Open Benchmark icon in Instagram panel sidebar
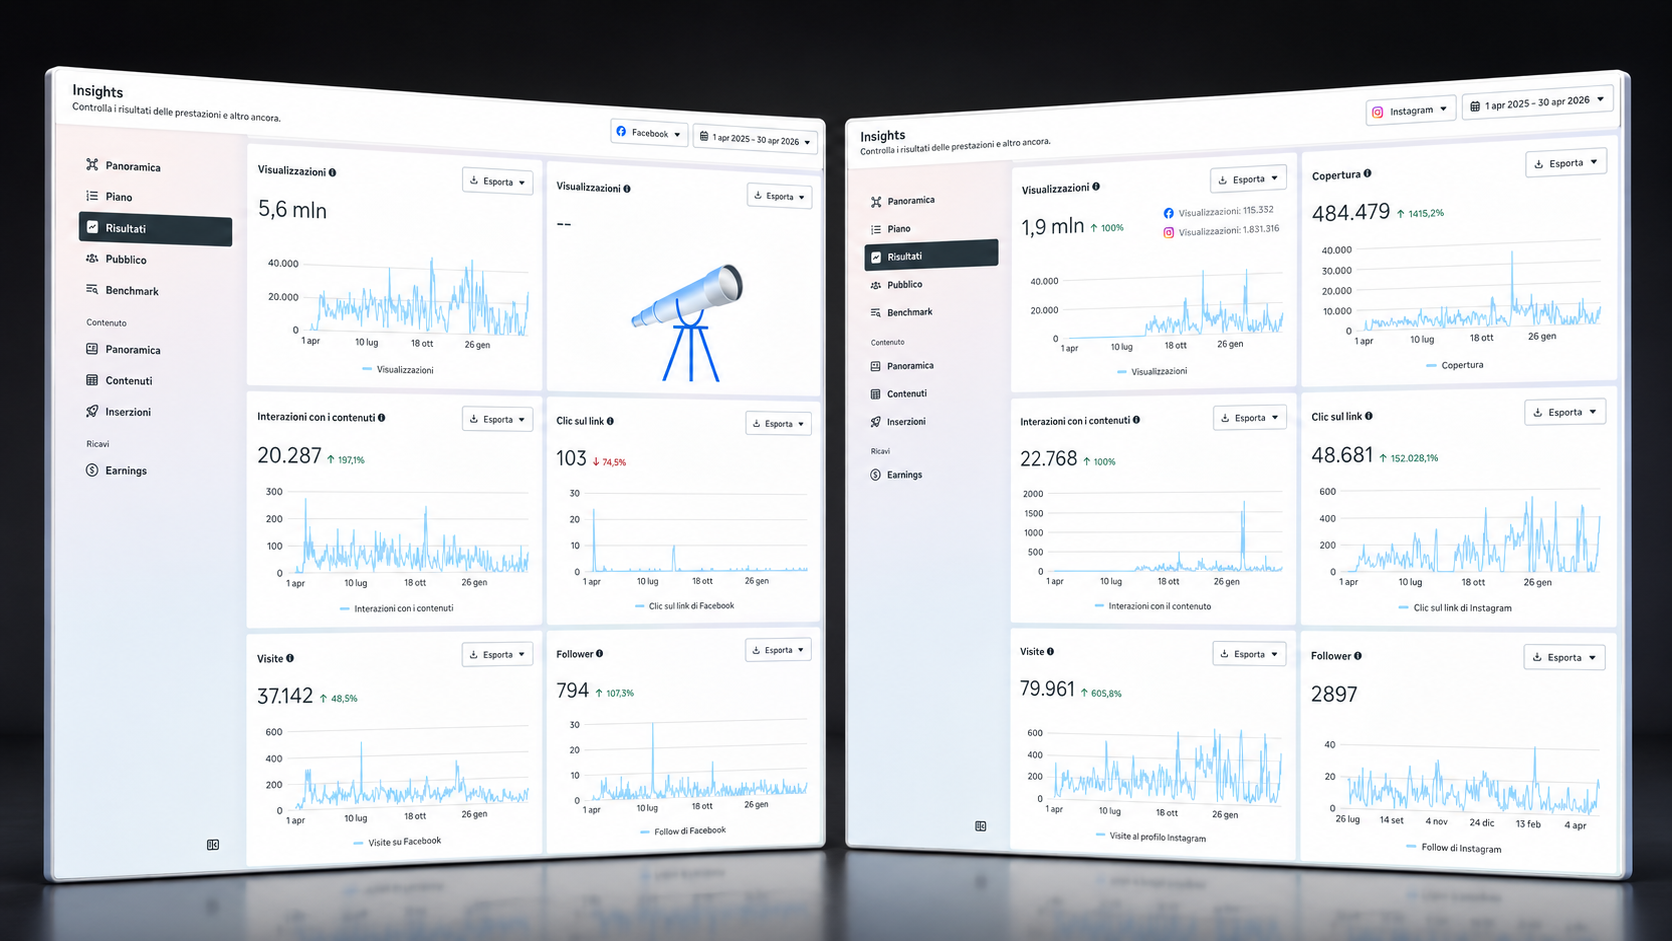 tap(876, 313)
